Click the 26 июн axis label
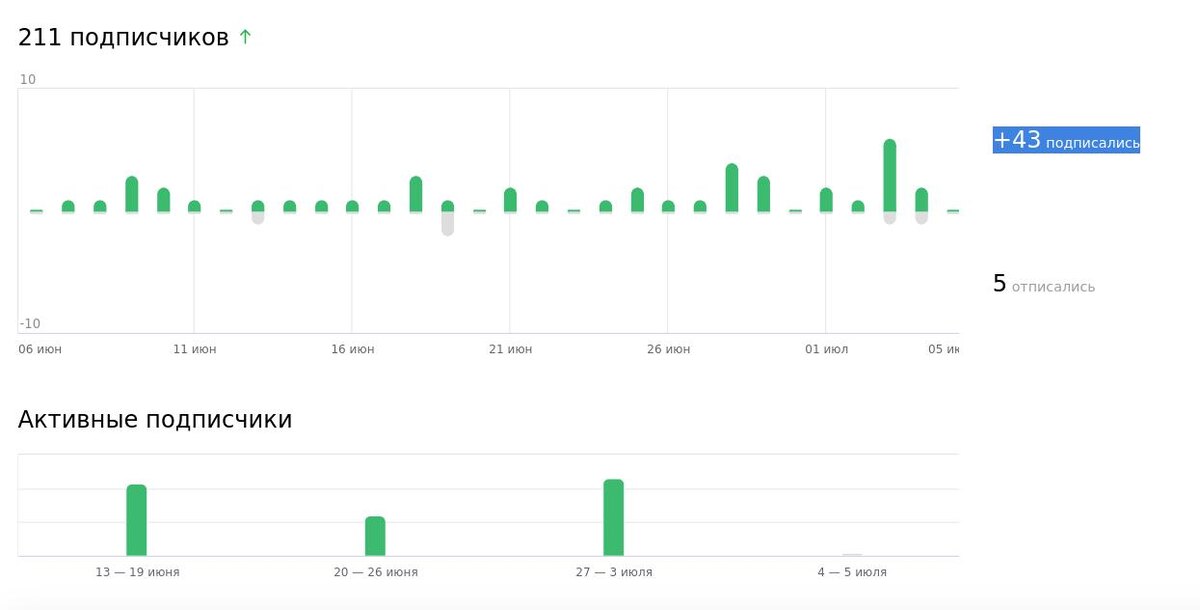 pyautogui.click(x=668, y=349)
